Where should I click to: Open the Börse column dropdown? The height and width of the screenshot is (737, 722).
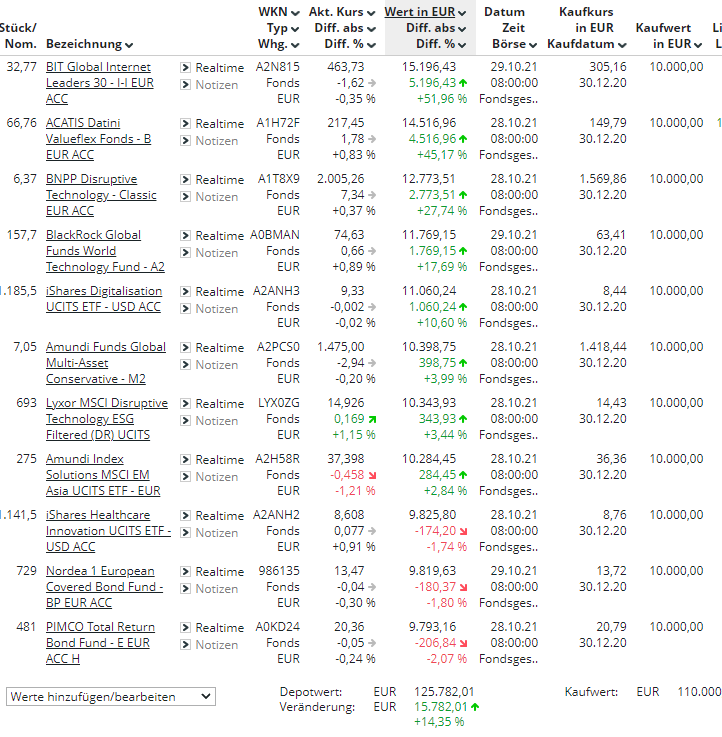pos(533,45)
